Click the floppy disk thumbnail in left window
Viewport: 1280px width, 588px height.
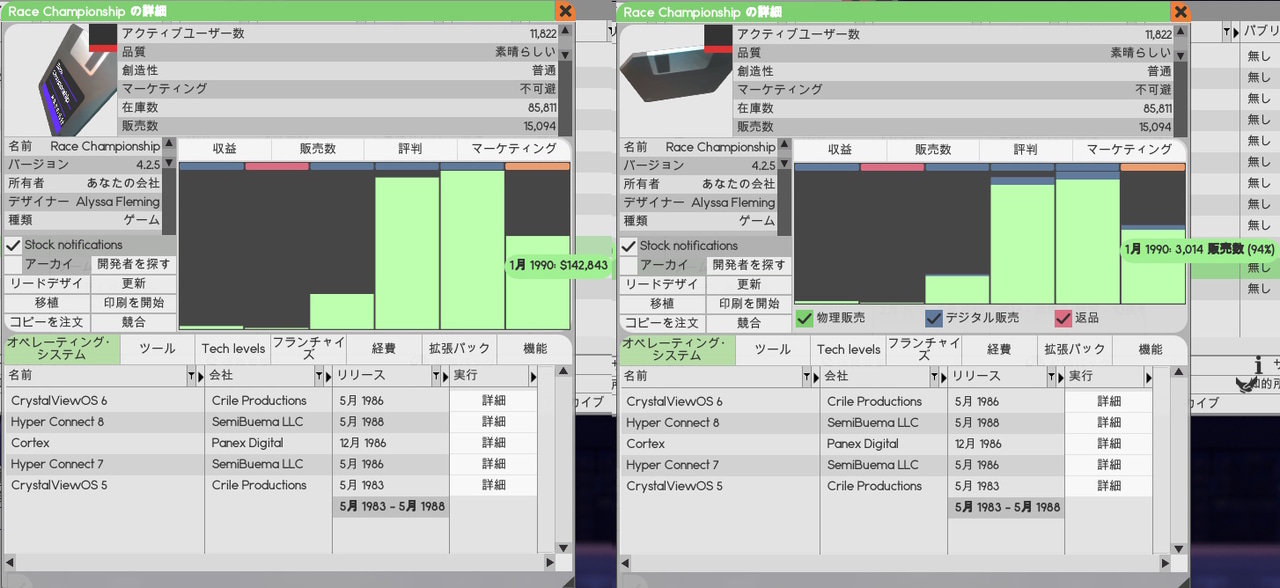(77, 80)
